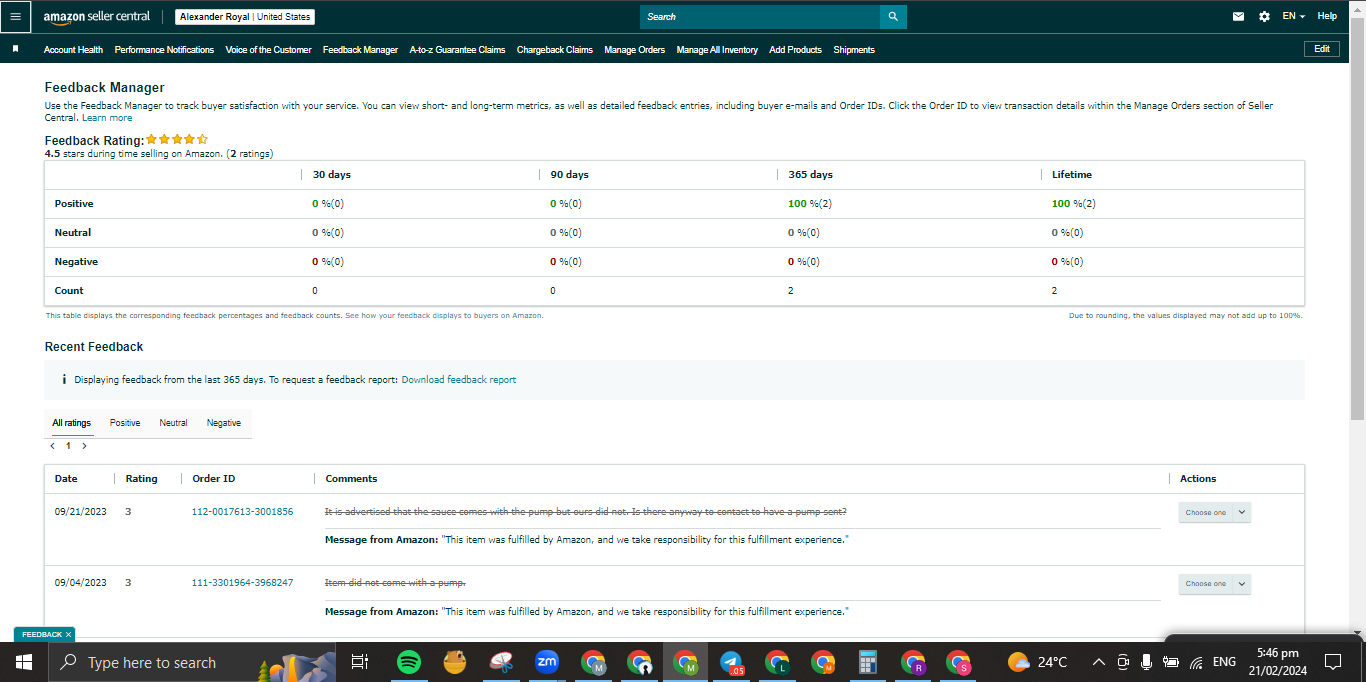Click the ENG input language indicator

1224,662
